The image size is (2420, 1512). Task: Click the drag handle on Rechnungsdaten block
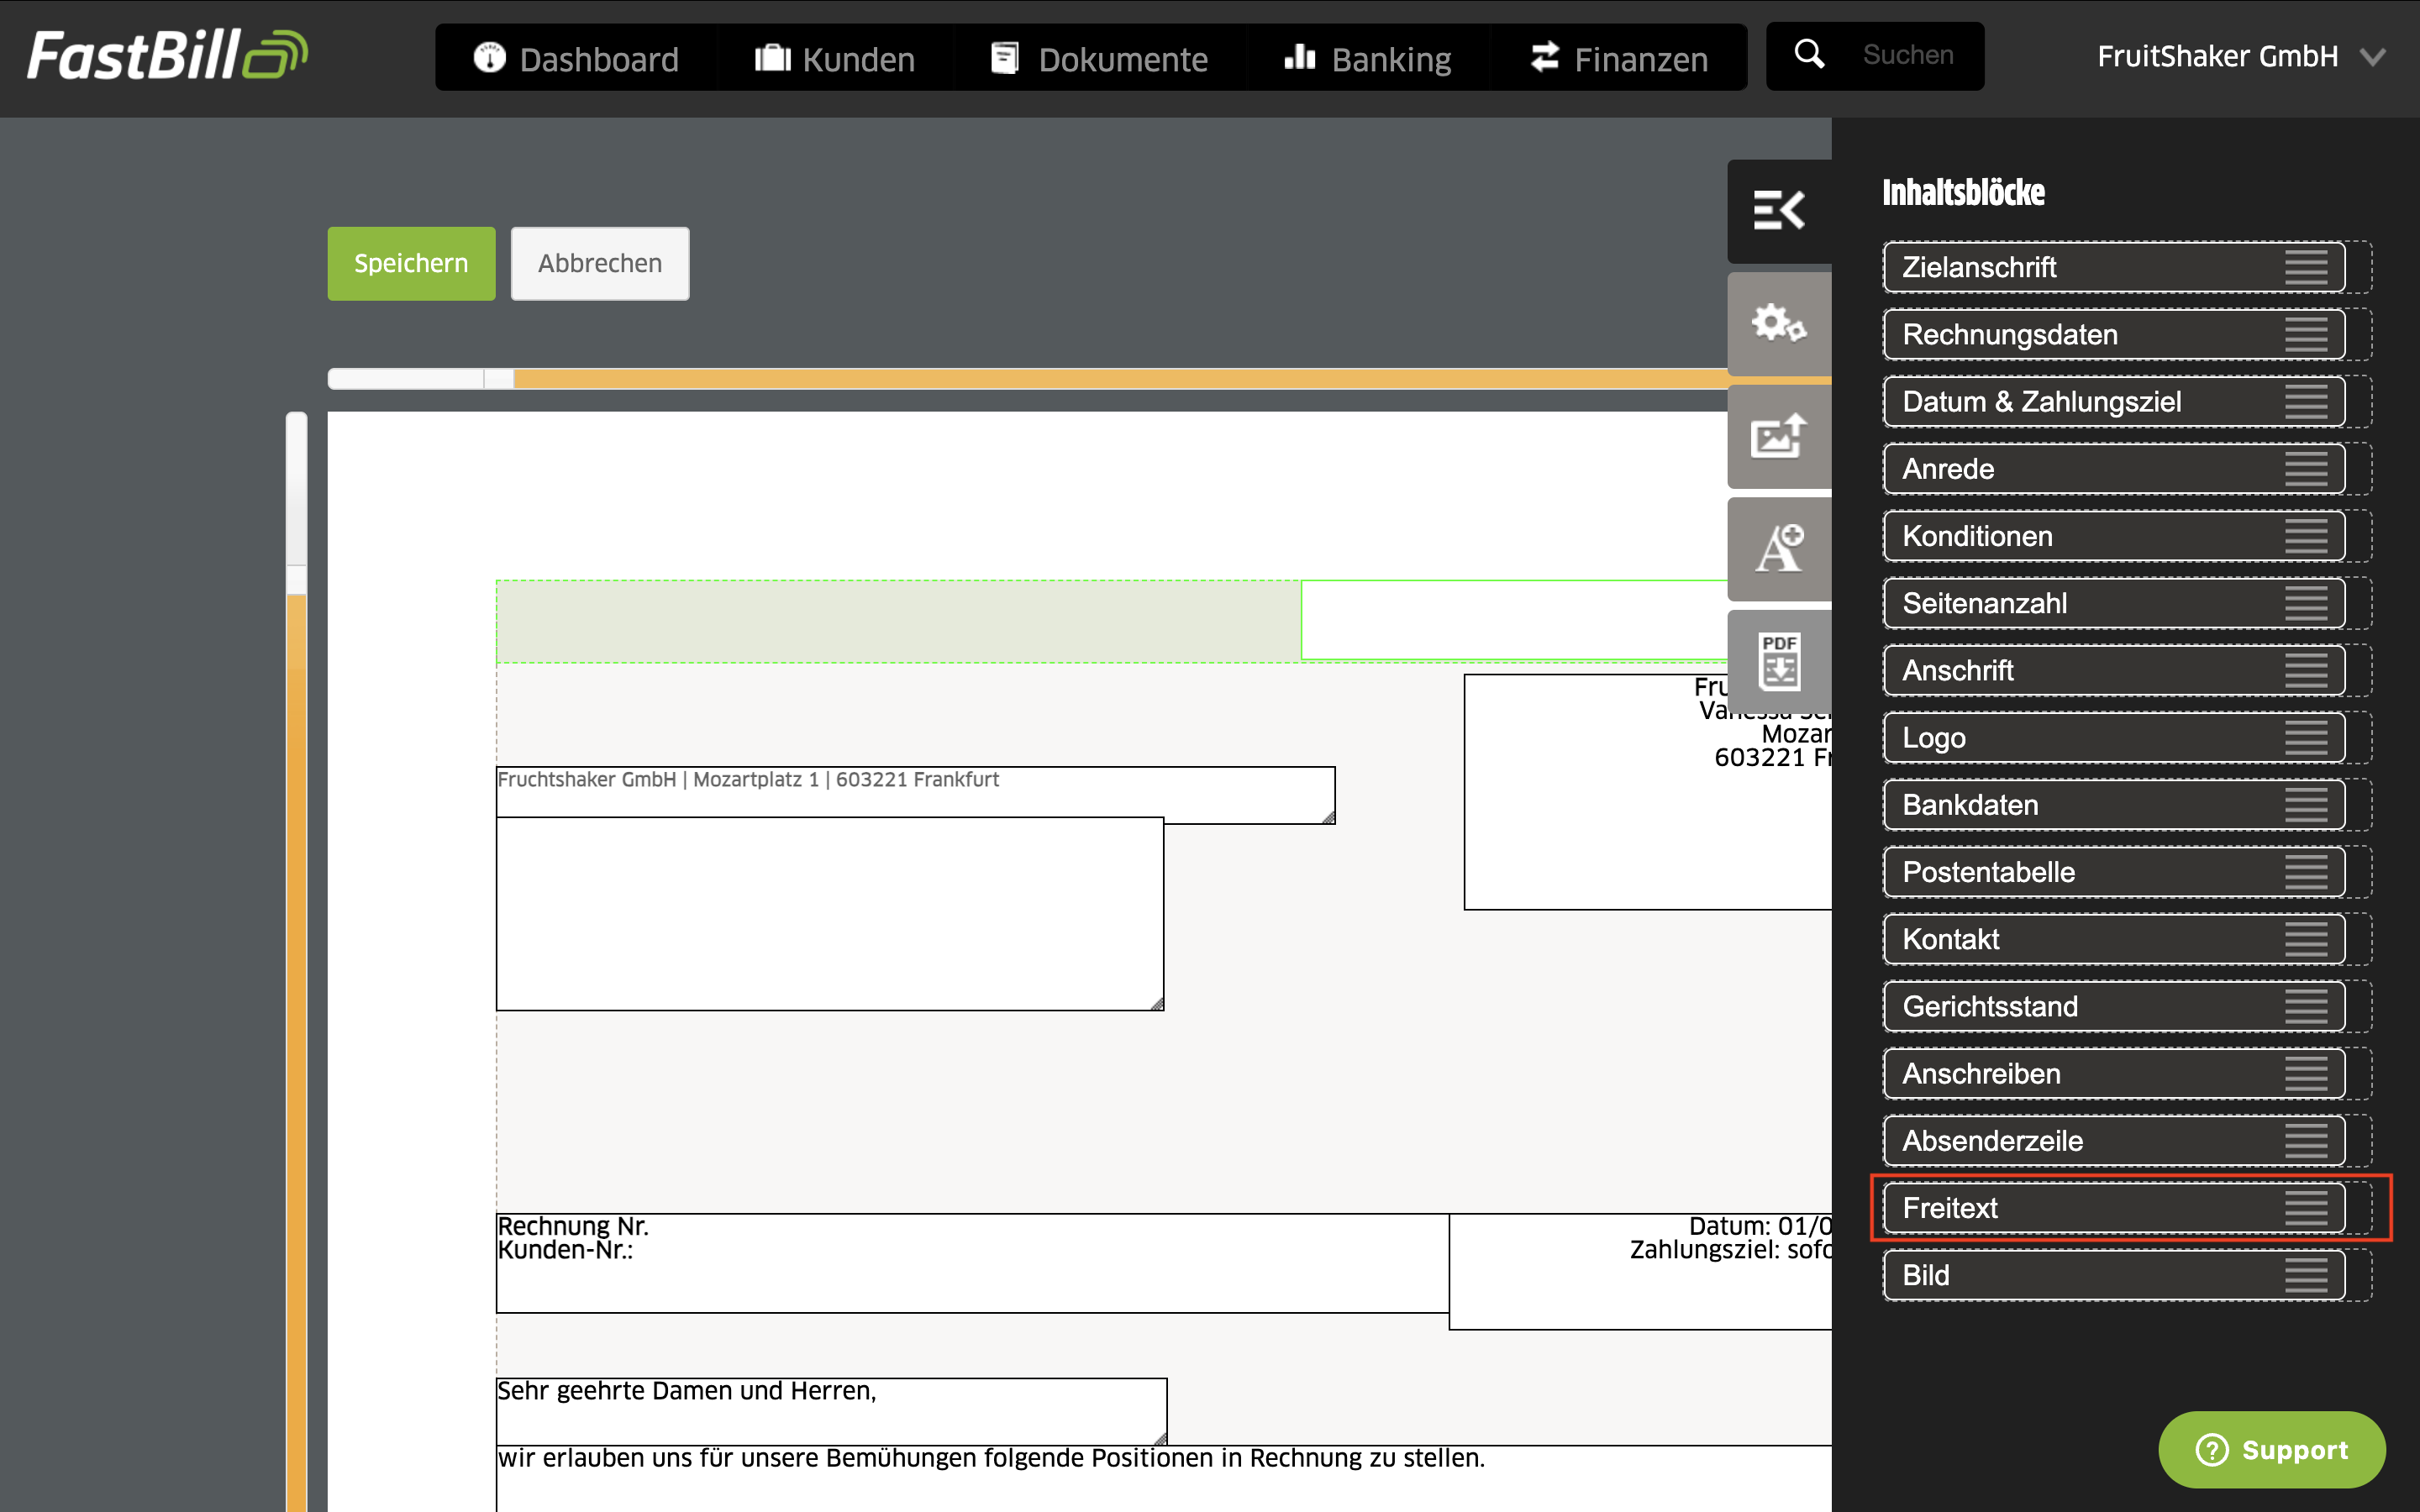pos(2306,334)
